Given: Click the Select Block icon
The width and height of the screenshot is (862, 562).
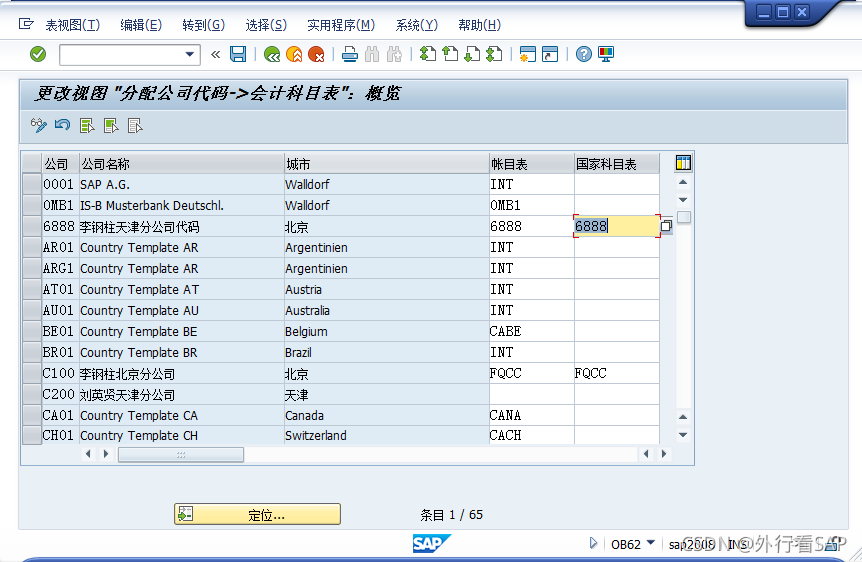Looking at the screenshot, I should coord(112,126).
